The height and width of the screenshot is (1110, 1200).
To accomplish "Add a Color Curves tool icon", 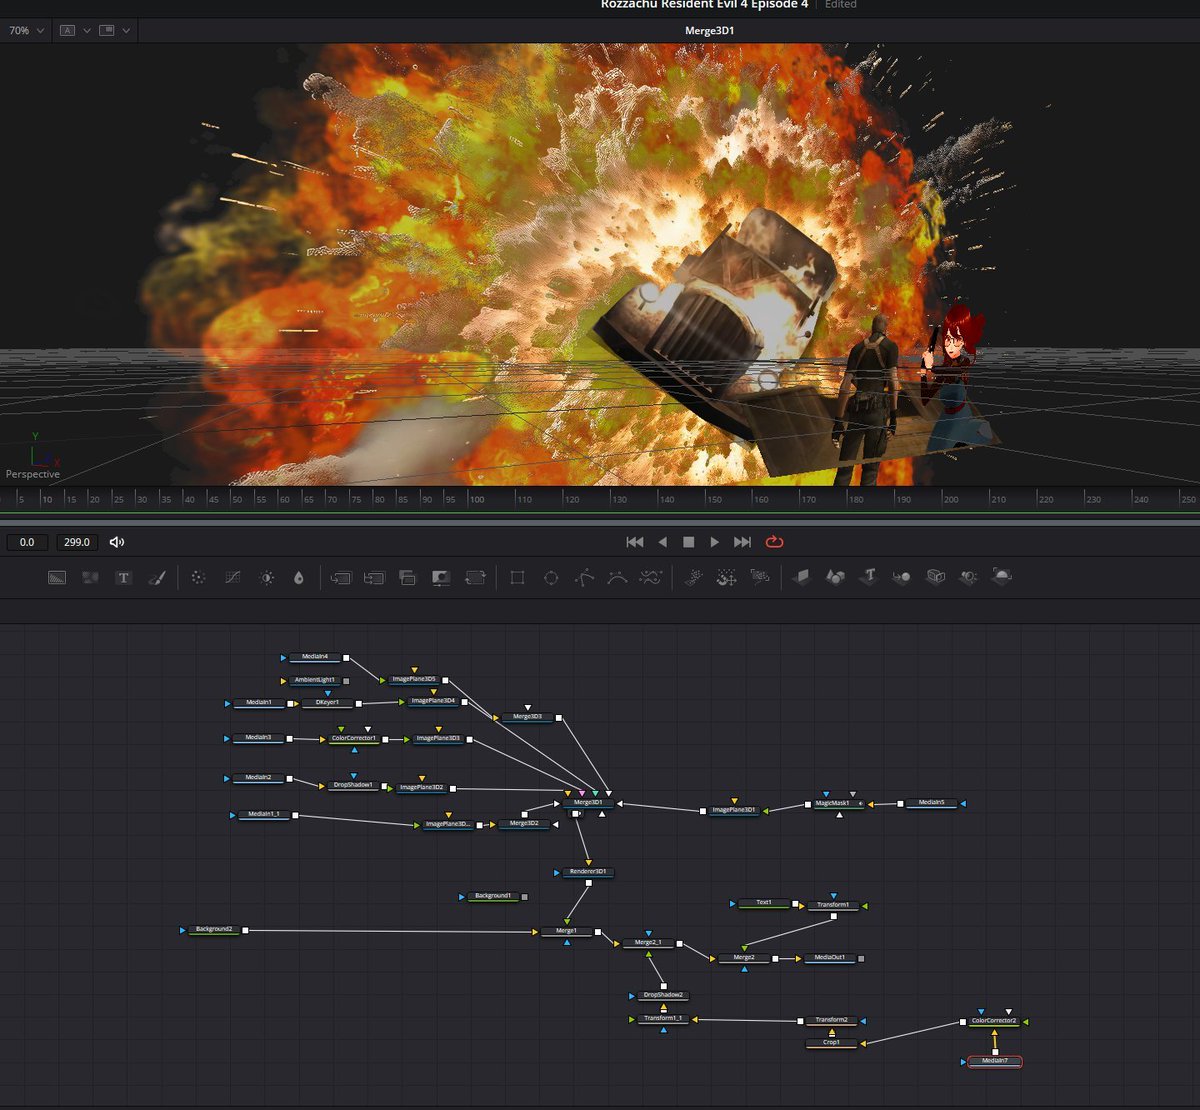I will coord(233,578).
